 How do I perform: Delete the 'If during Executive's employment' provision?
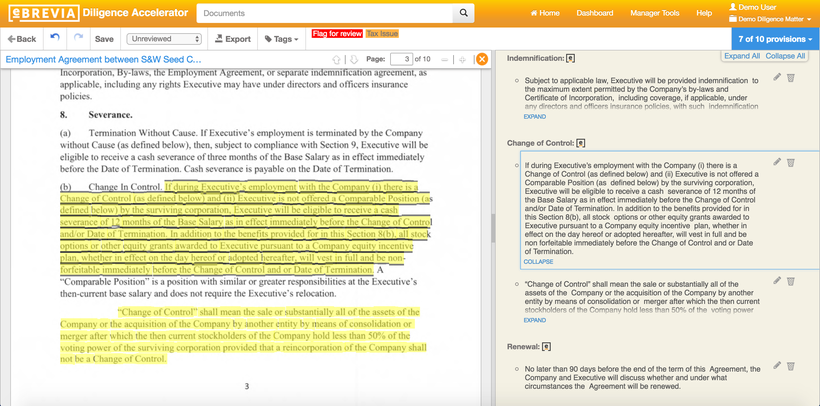pos(791,162)
